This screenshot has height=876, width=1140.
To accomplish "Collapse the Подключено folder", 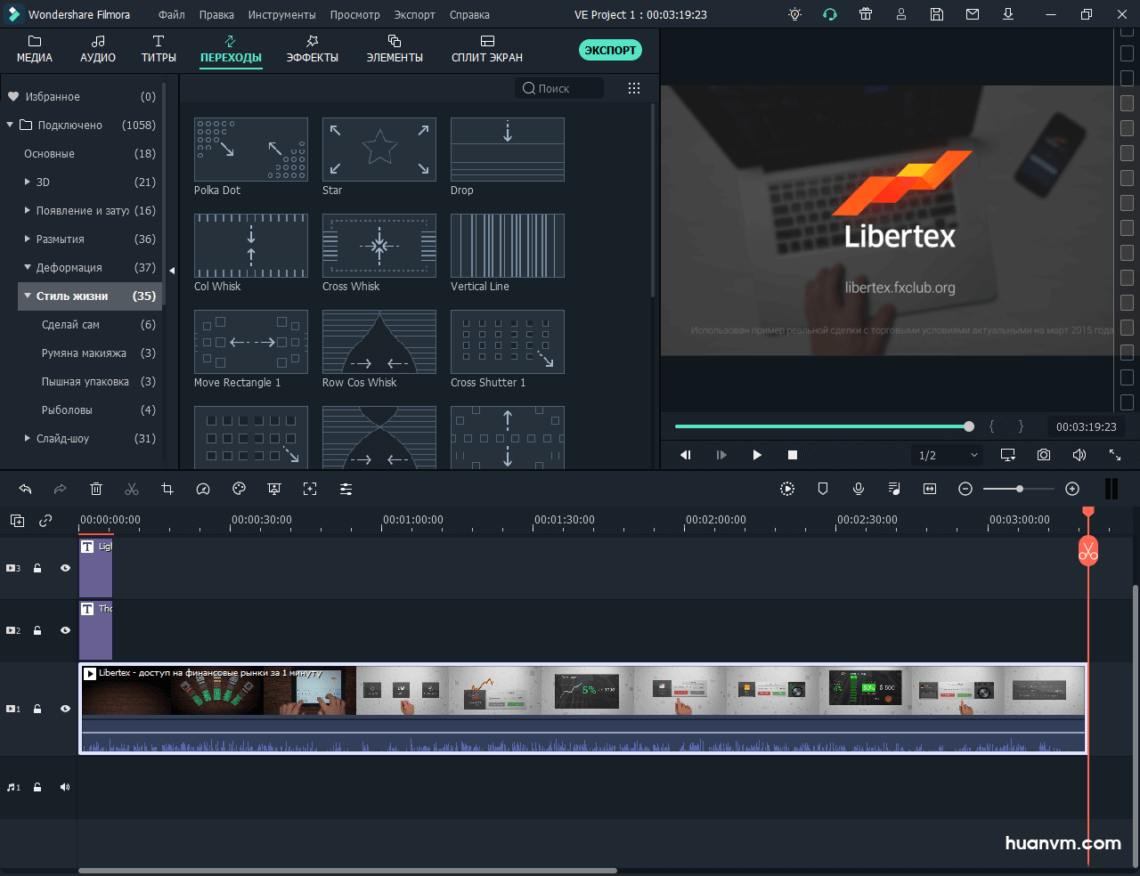I will point(9,125).
